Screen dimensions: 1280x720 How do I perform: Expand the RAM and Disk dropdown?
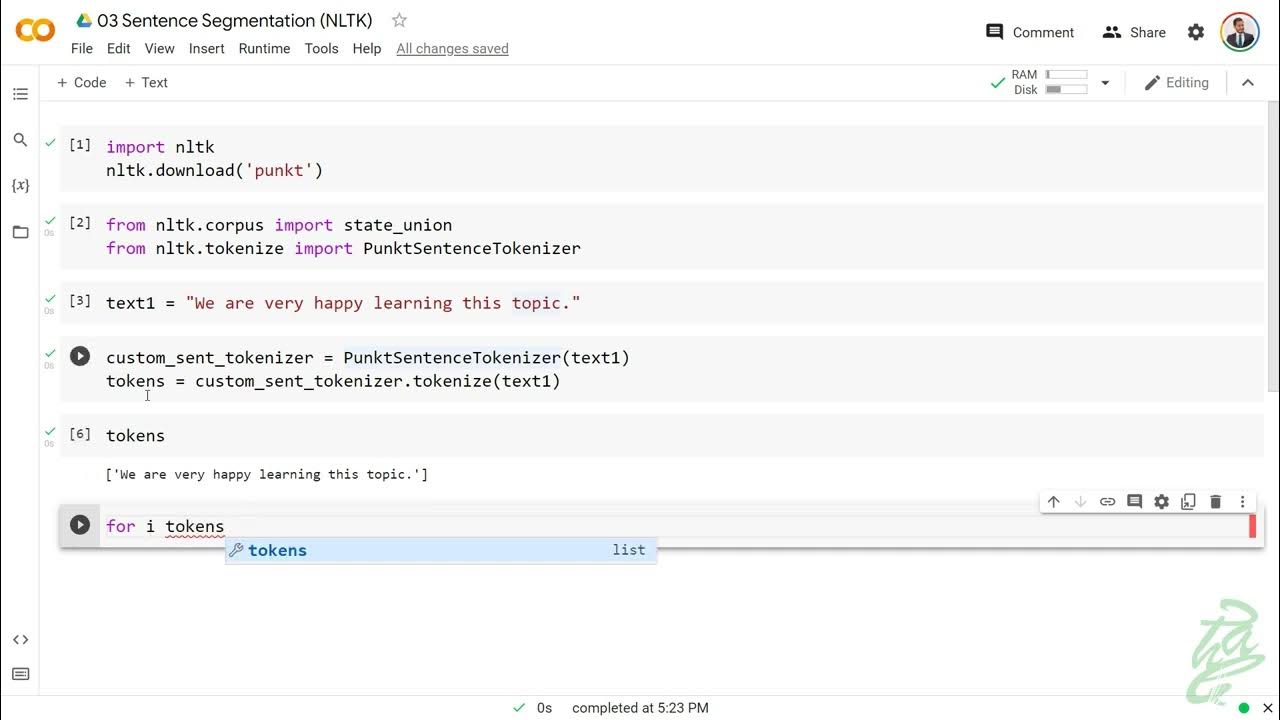pos(1105,83)
